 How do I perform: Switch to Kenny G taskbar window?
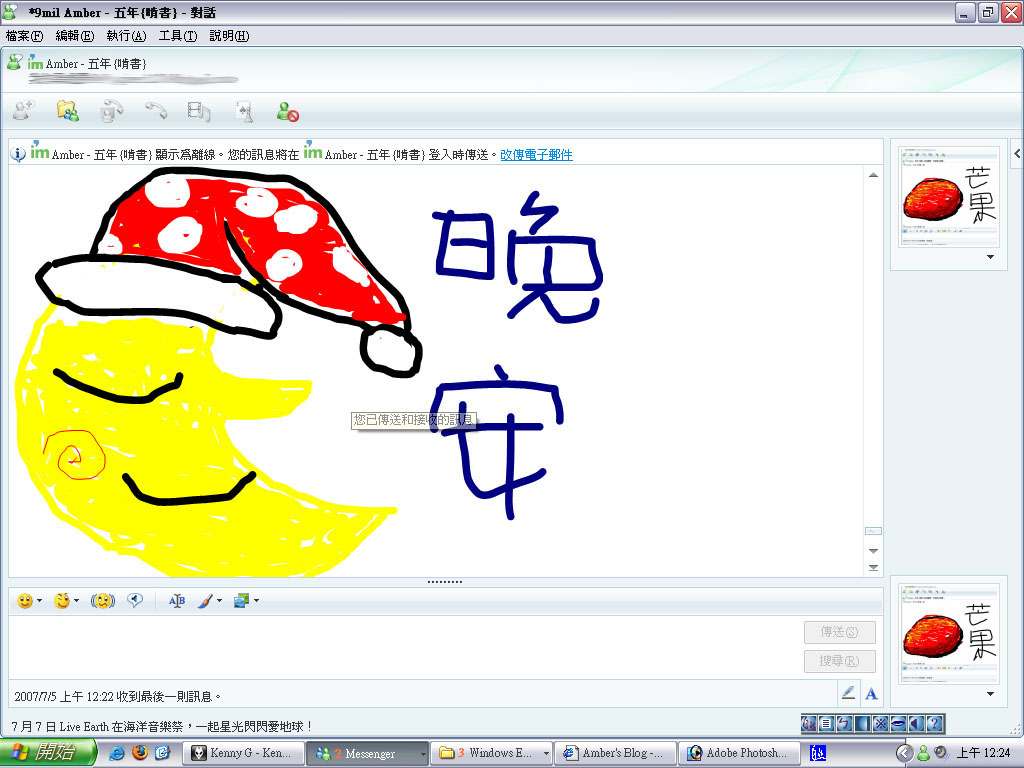pyautogui.click(x=243, y=754)
